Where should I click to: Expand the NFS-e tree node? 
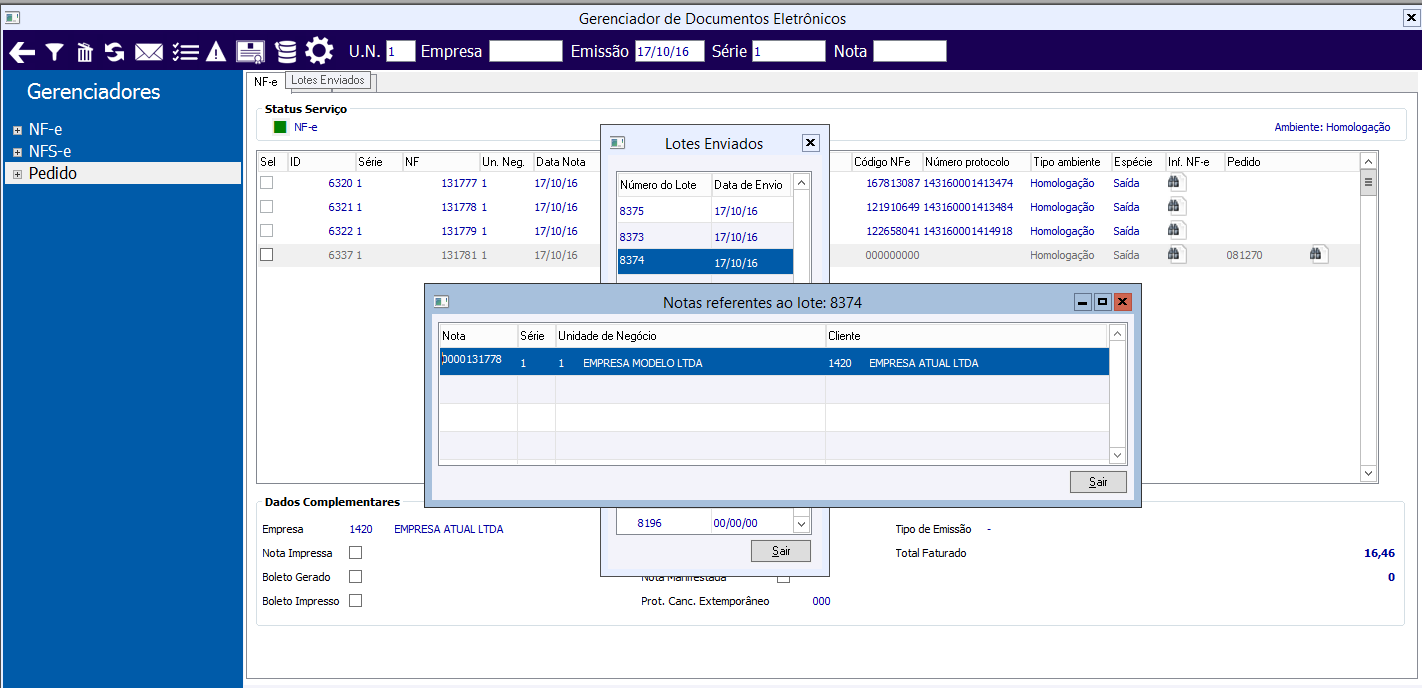17,152
